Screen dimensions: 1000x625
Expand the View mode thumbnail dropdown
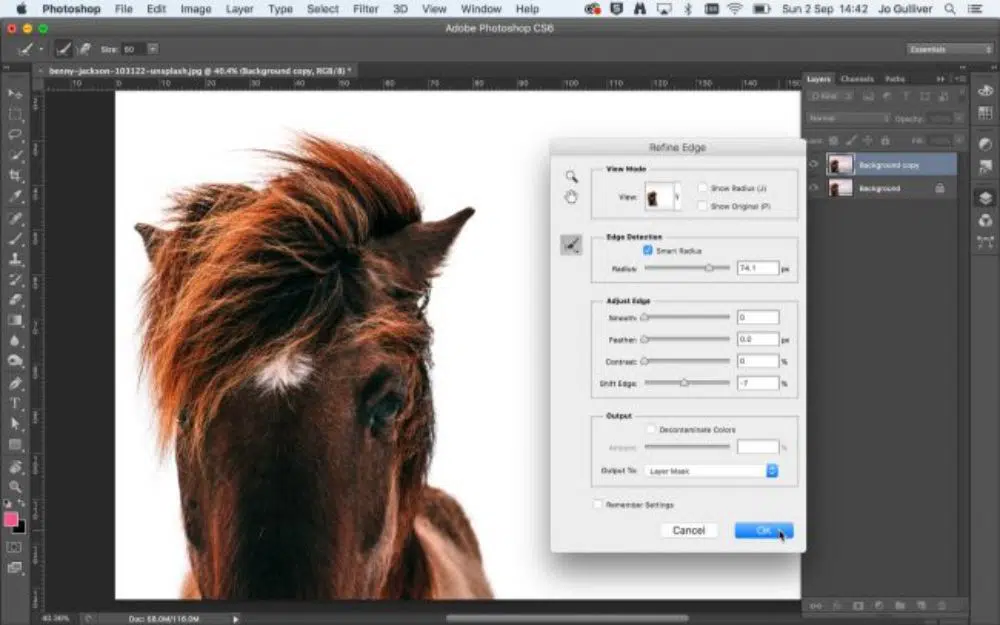[x=677, y=196]
